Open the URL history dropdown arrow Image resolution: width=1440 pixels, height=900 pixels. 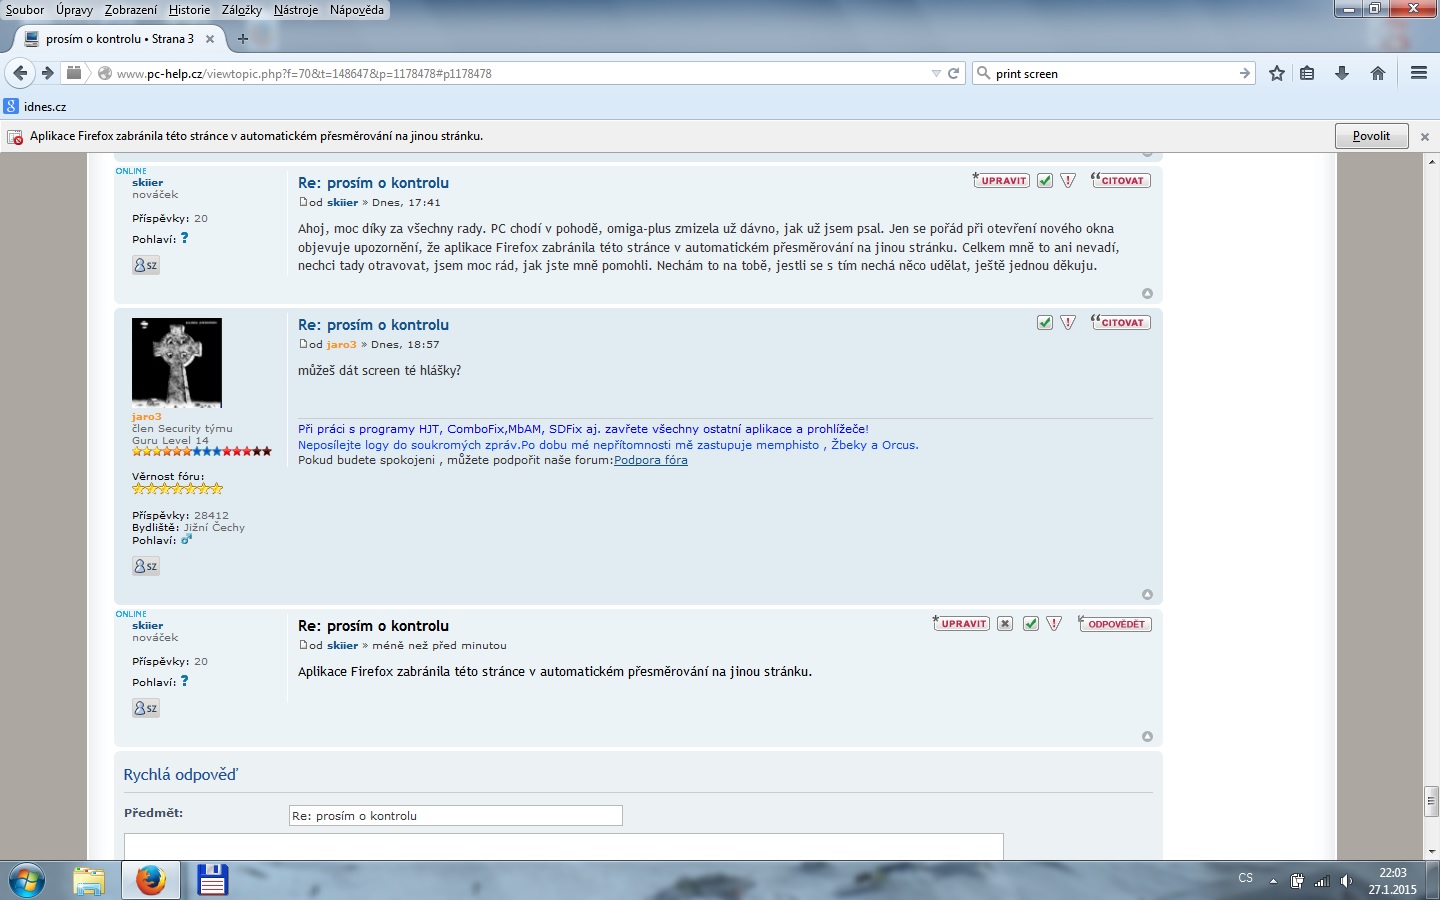(936, 73)
